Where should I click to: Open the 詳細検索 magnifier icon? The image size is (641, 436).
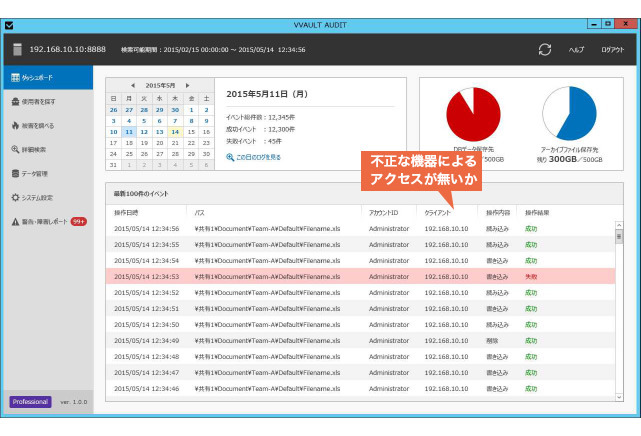coord(15,149)
